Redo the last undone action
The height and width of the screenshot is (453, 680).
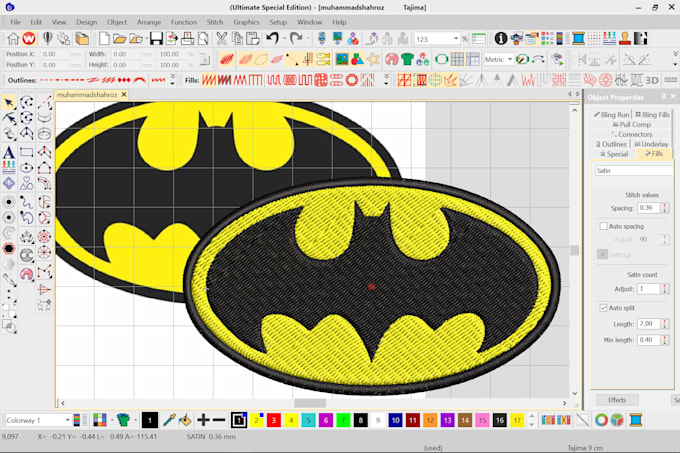[296, 39]
